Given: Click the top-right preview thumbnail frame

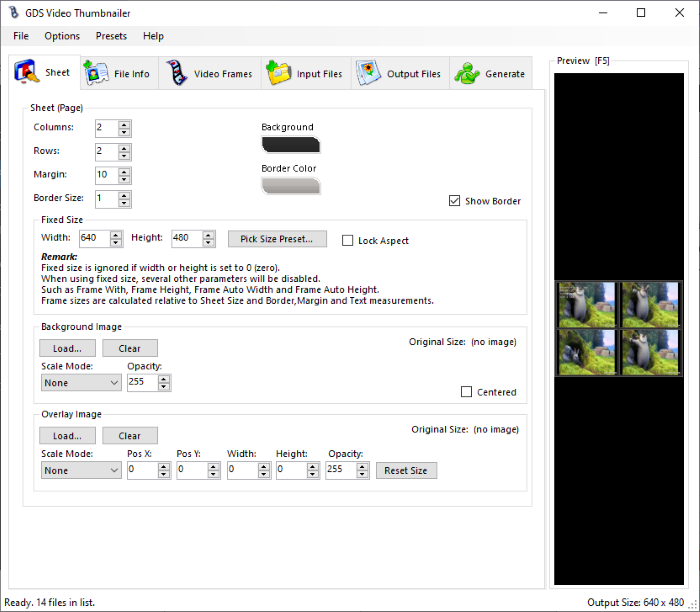Looking at the screenshot, I should coord(650,304).
